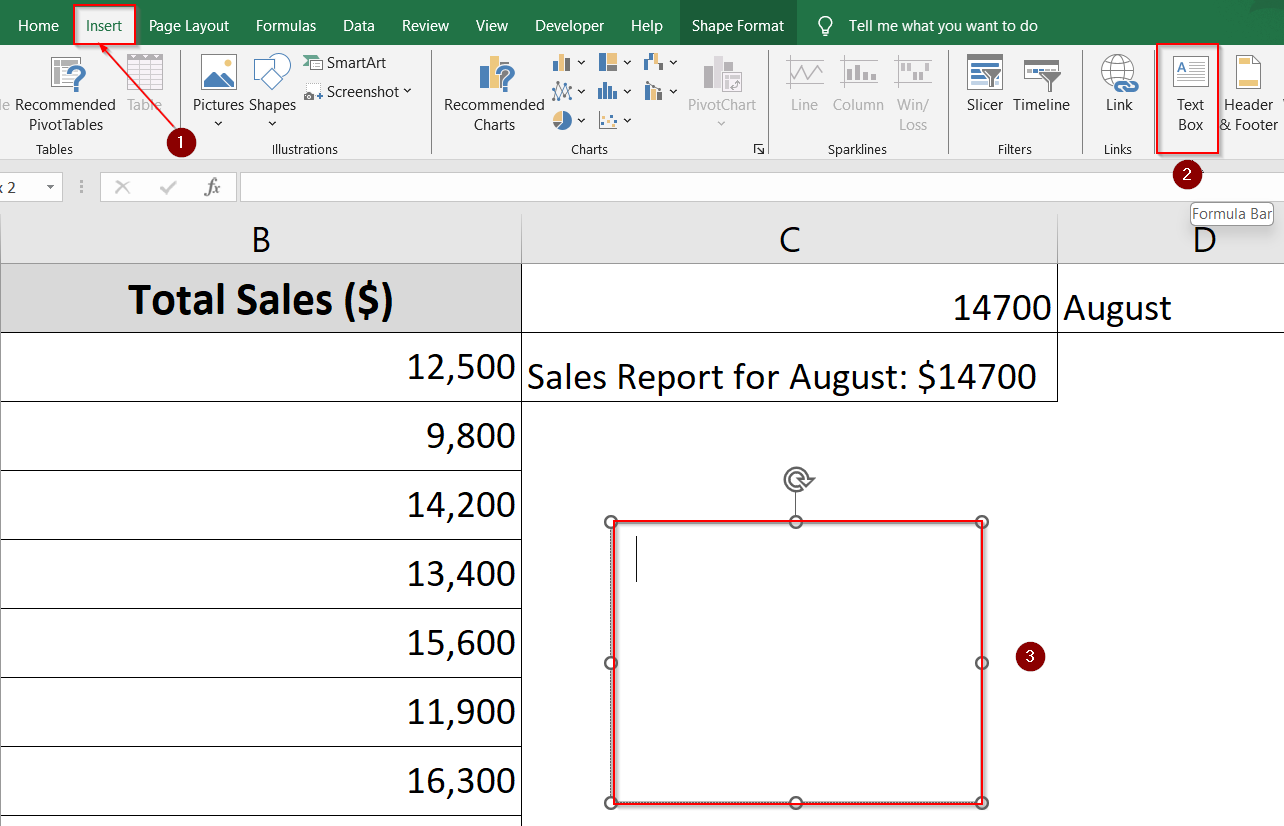Click the Pictures icon

click(x=218, y=73)
